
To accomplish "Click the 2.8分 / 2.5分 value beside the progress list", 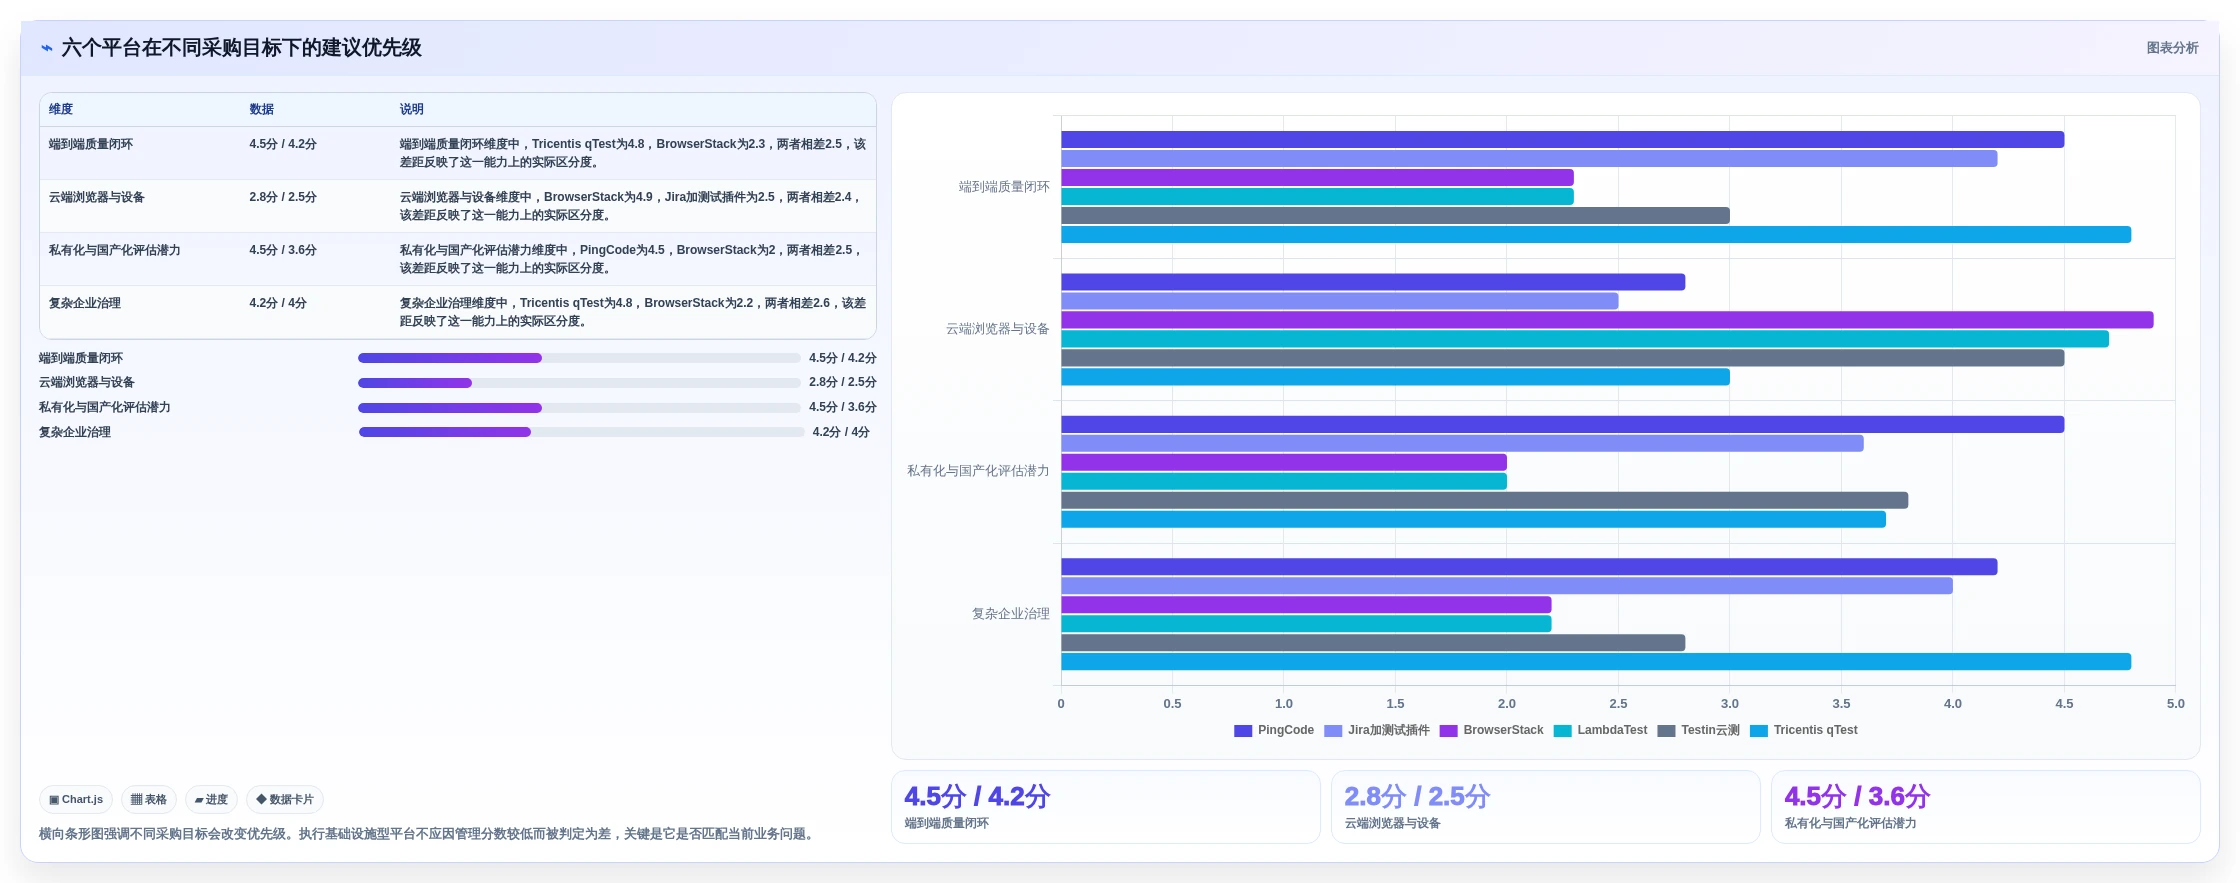I will point(843,382).
